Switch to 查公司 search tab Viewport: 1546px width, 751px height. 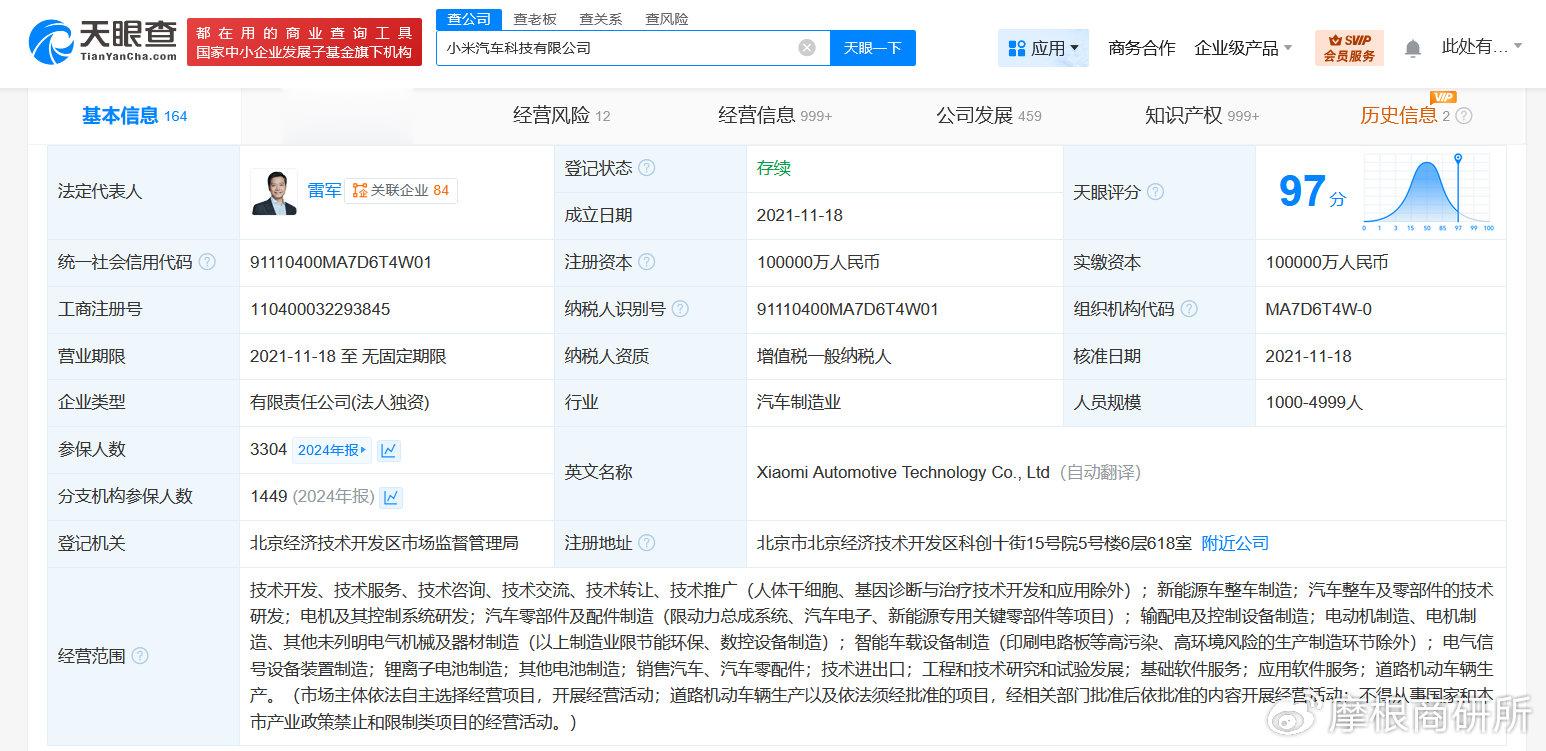469,19
